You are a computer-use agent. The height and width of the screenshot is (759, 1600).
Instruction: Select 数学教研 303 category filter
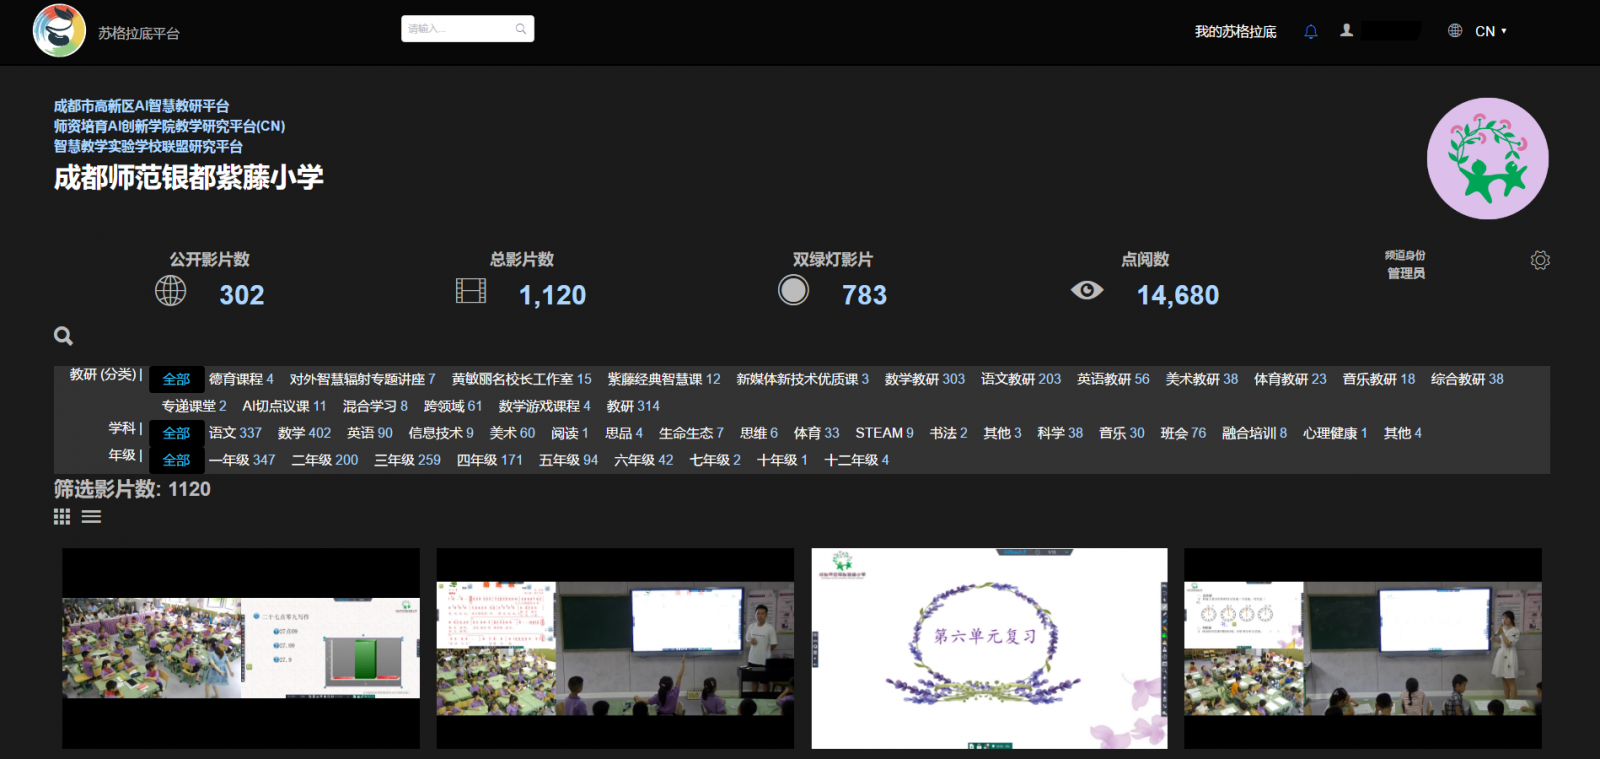pos(924,379)
